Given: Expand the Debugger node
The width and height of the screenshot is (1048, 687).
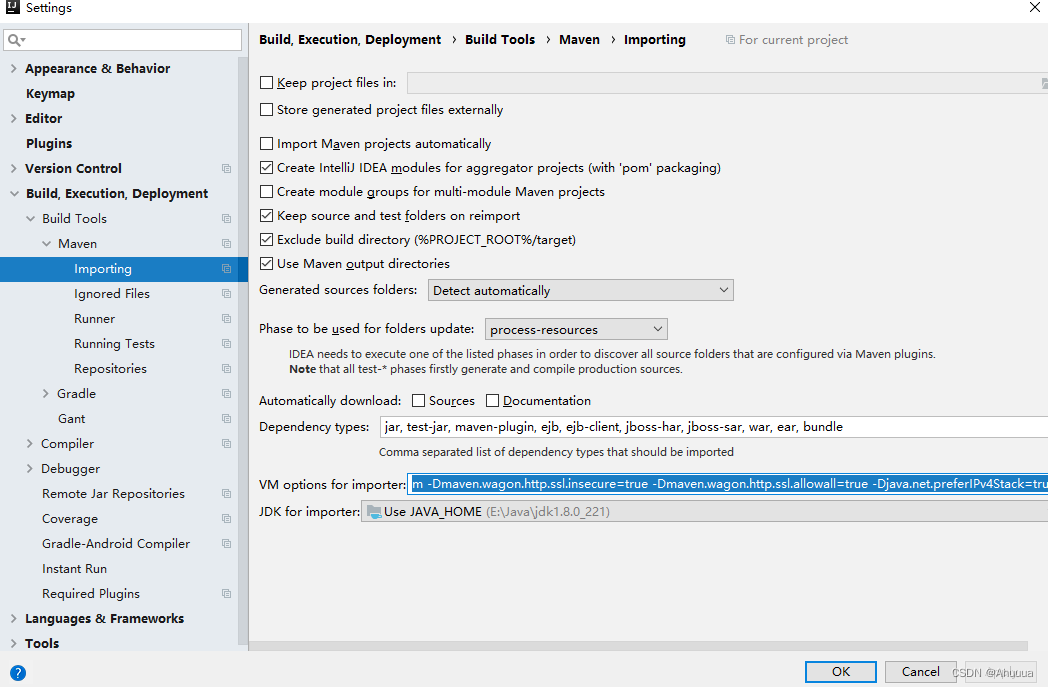Looking at the screenshot, I should click(29, 468).
